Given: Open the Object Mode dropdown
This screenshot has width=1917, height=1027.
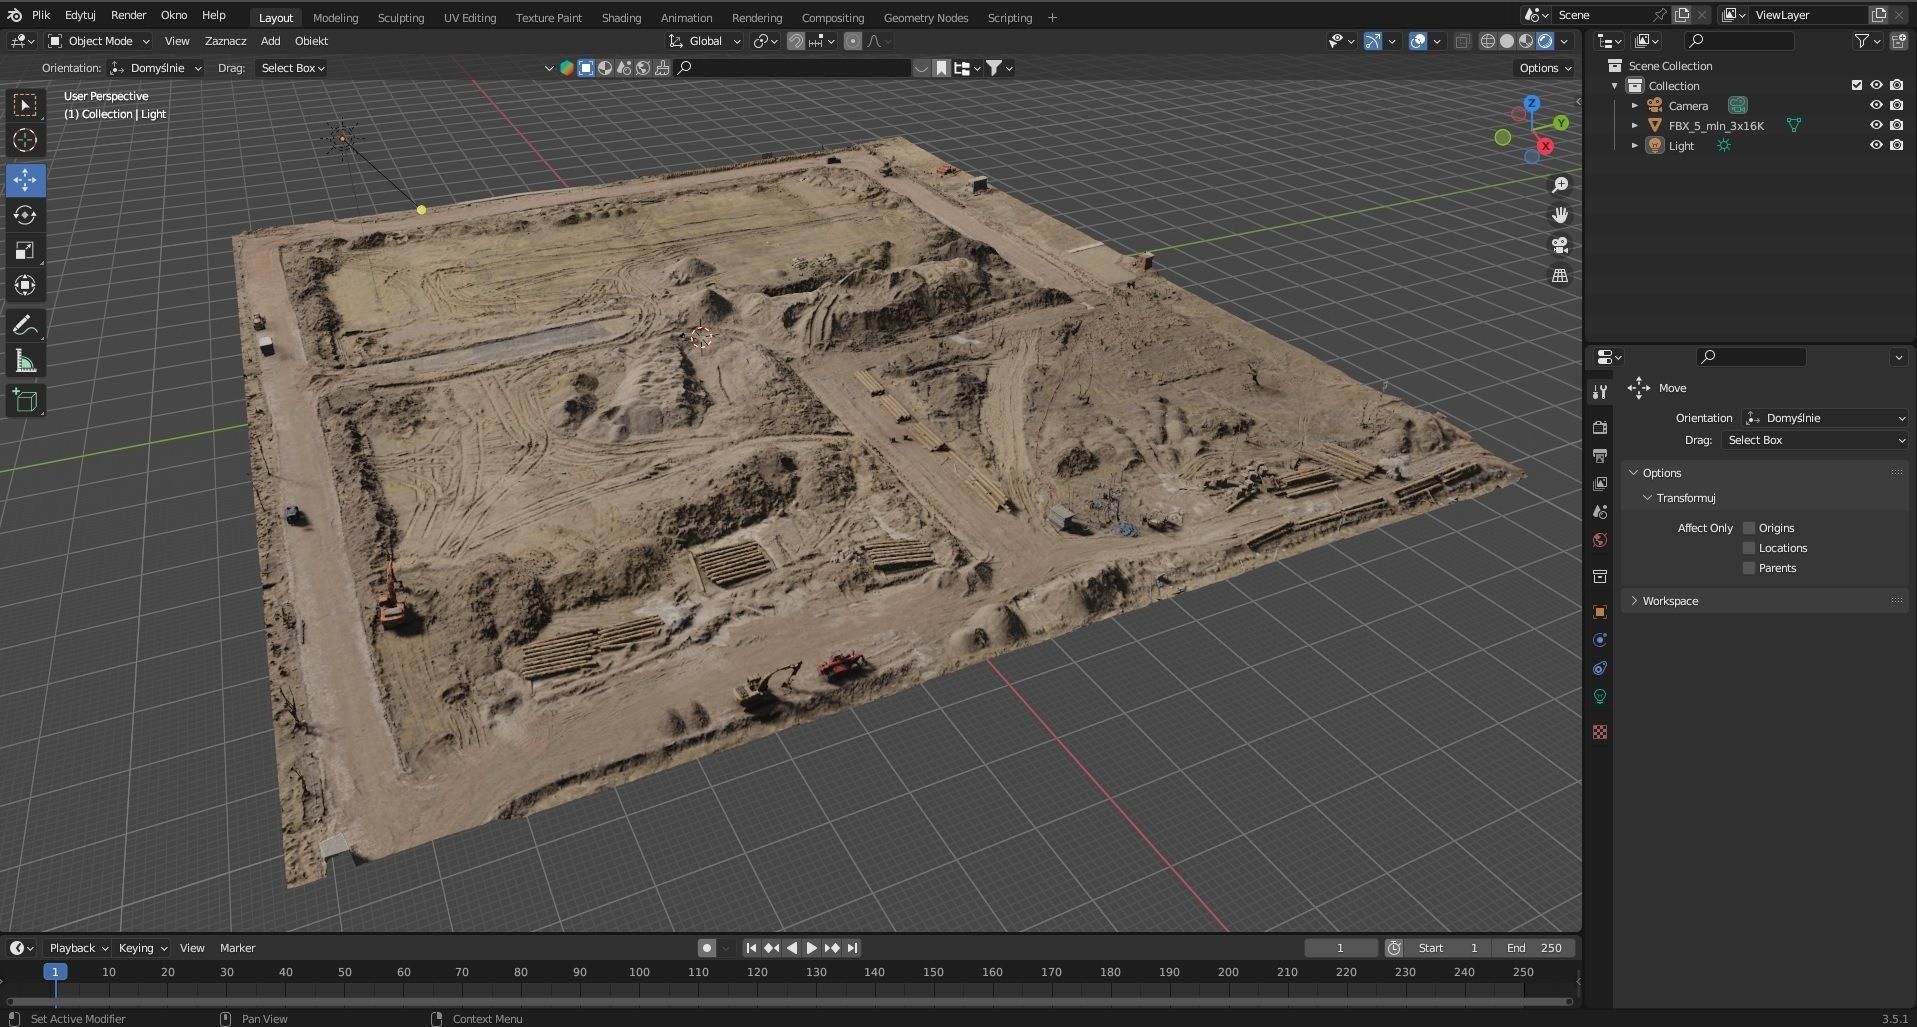Looking at the screenshot, I should 99,41.
